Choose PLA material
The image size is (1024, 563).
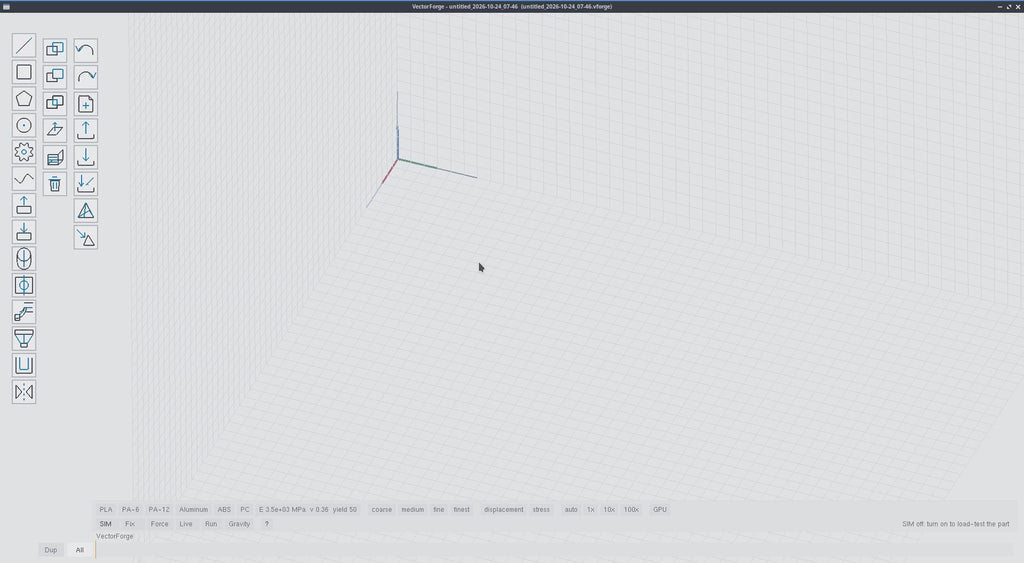tap(106, 509)
